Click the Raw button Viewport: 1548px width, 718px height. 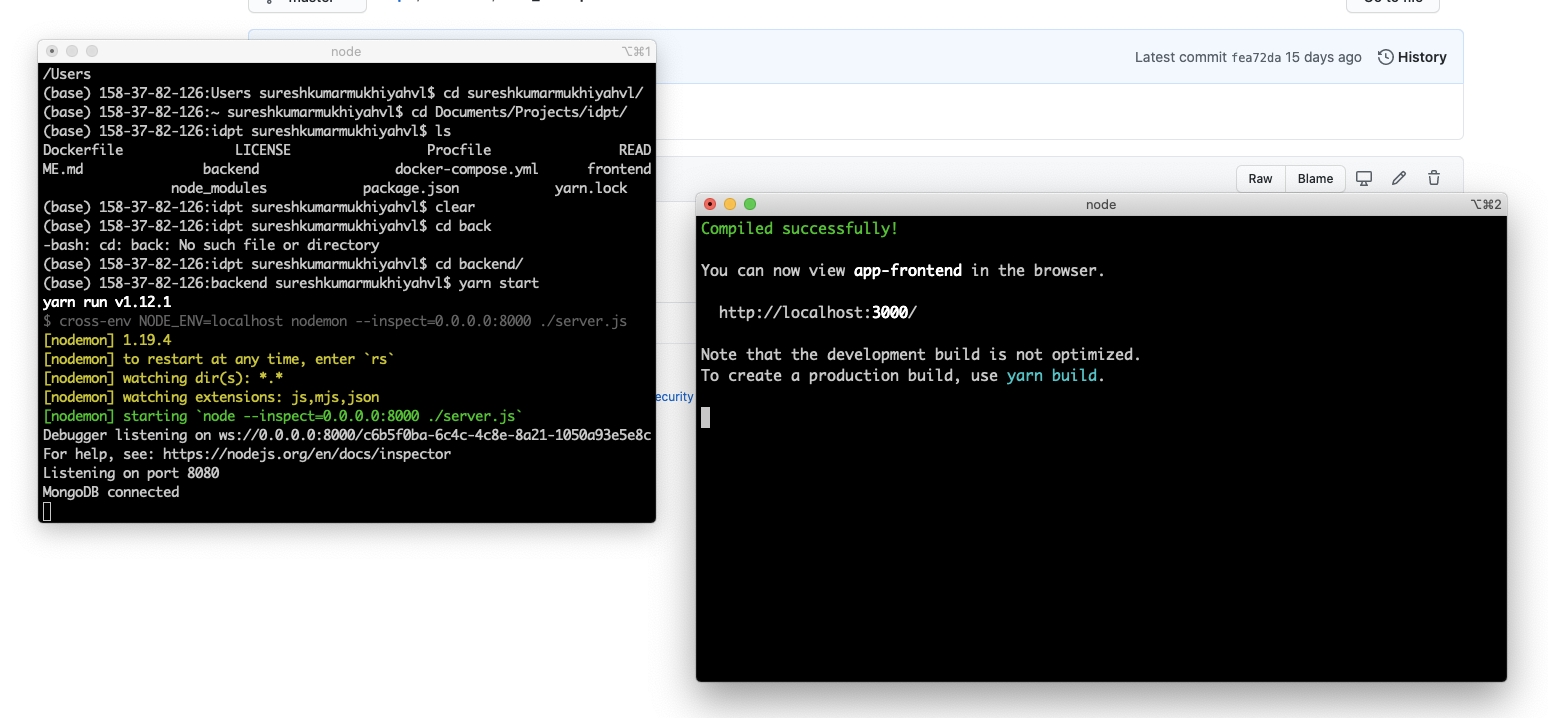[1260, 179]
